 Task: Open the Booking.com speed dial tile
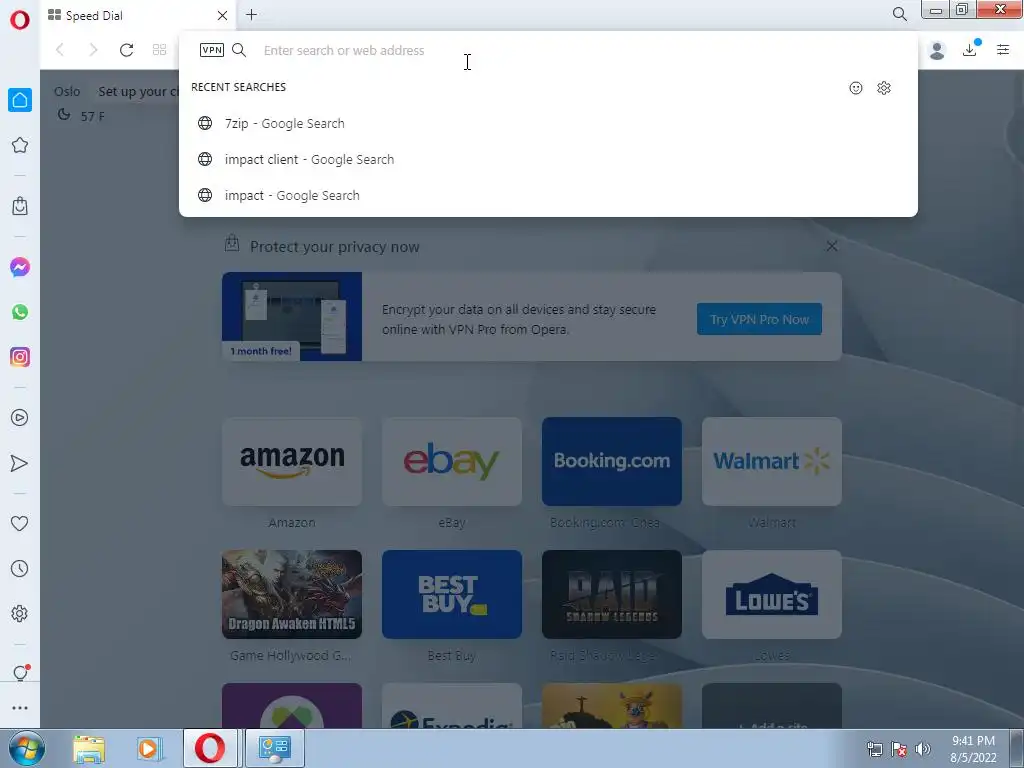[x=612, y=462]
